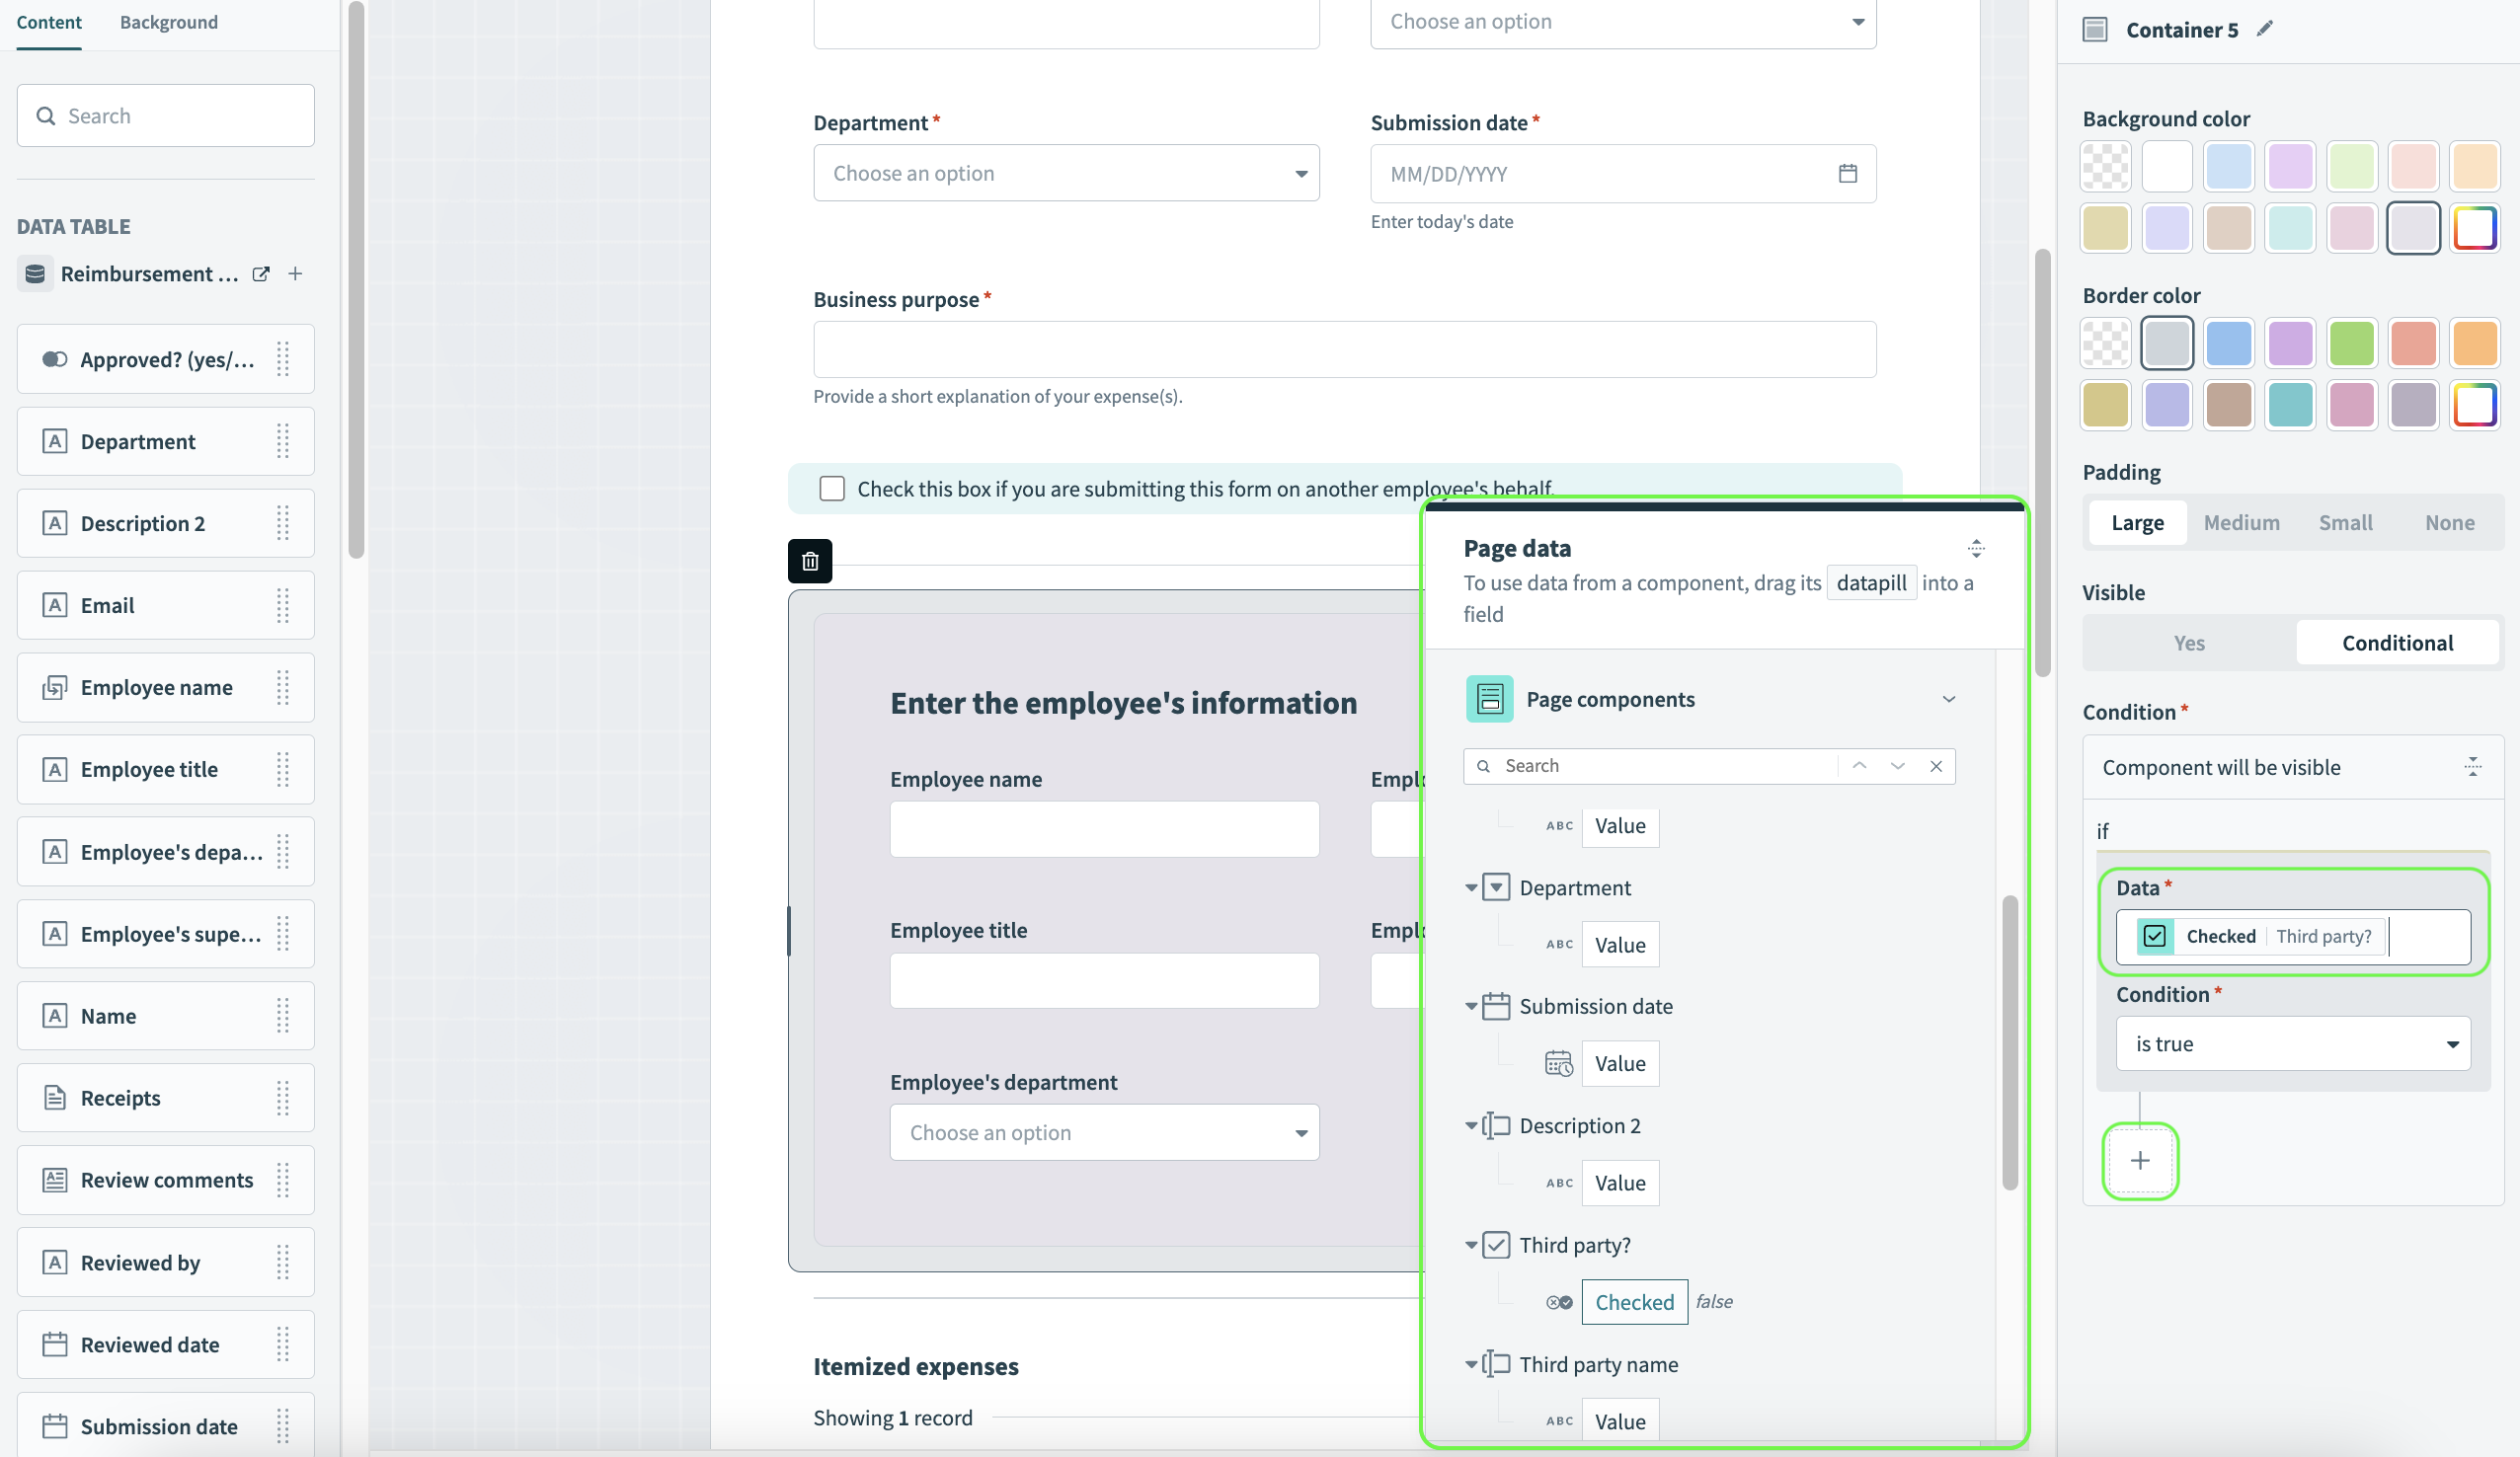Click pencil icon to rename Container 5

click(x=2264, y=29)
